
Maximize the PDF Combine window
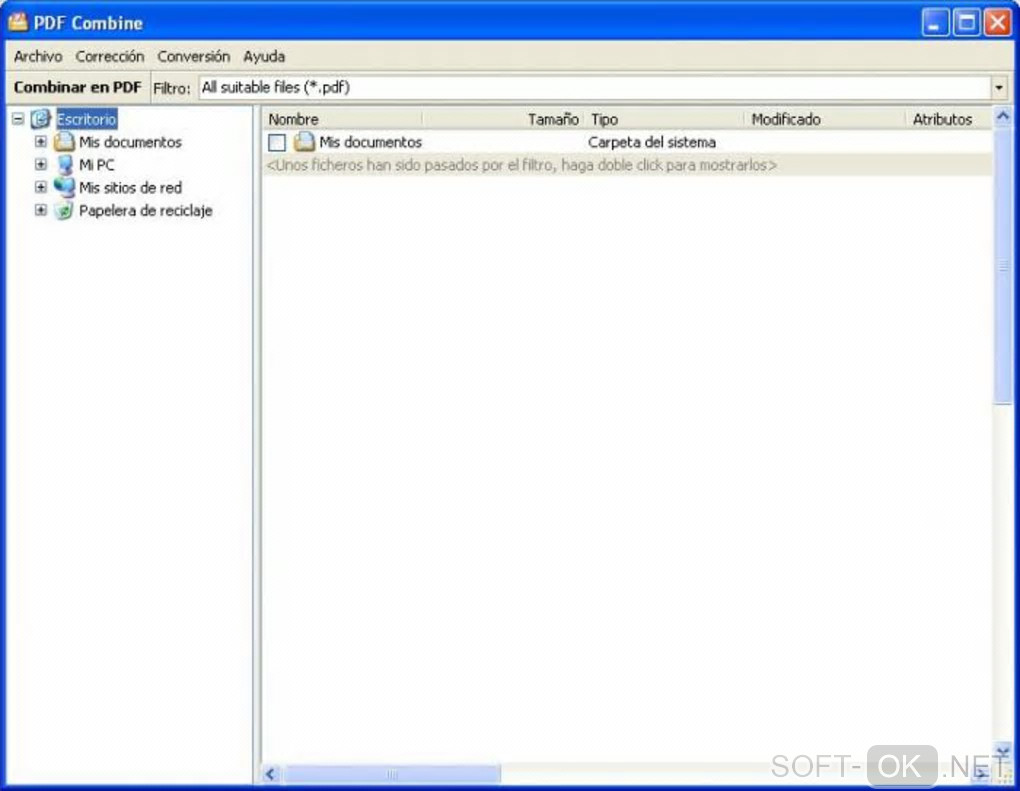966,23
